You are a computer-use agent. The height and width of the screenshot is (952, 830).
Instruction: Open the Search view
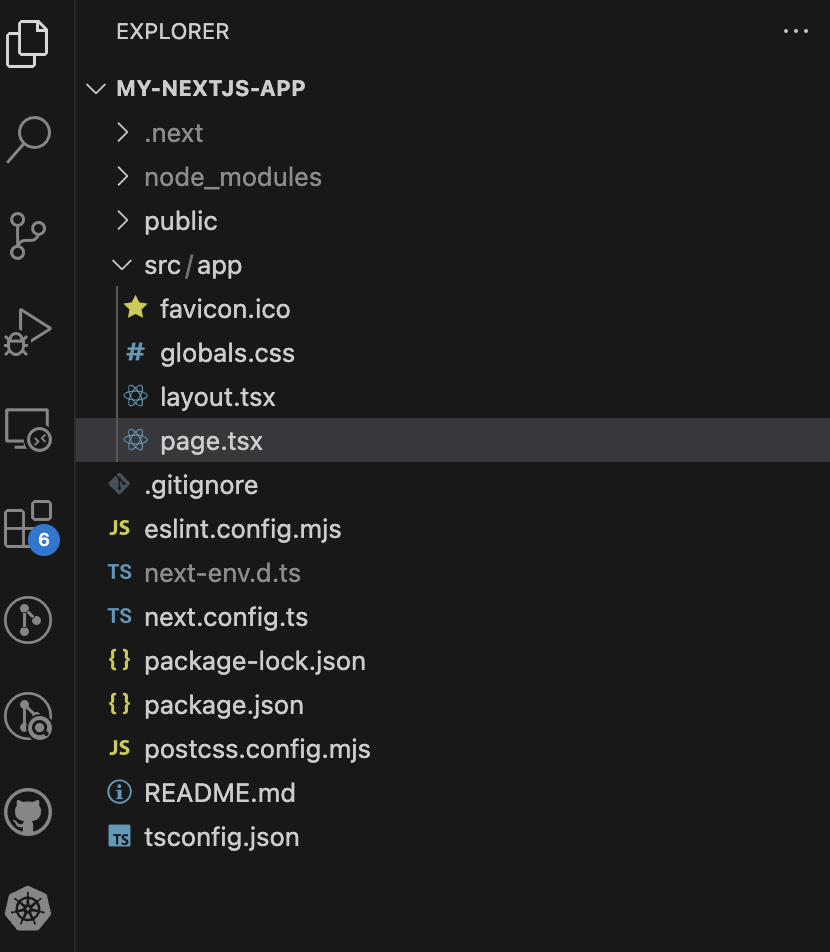[x=29, y=140]
